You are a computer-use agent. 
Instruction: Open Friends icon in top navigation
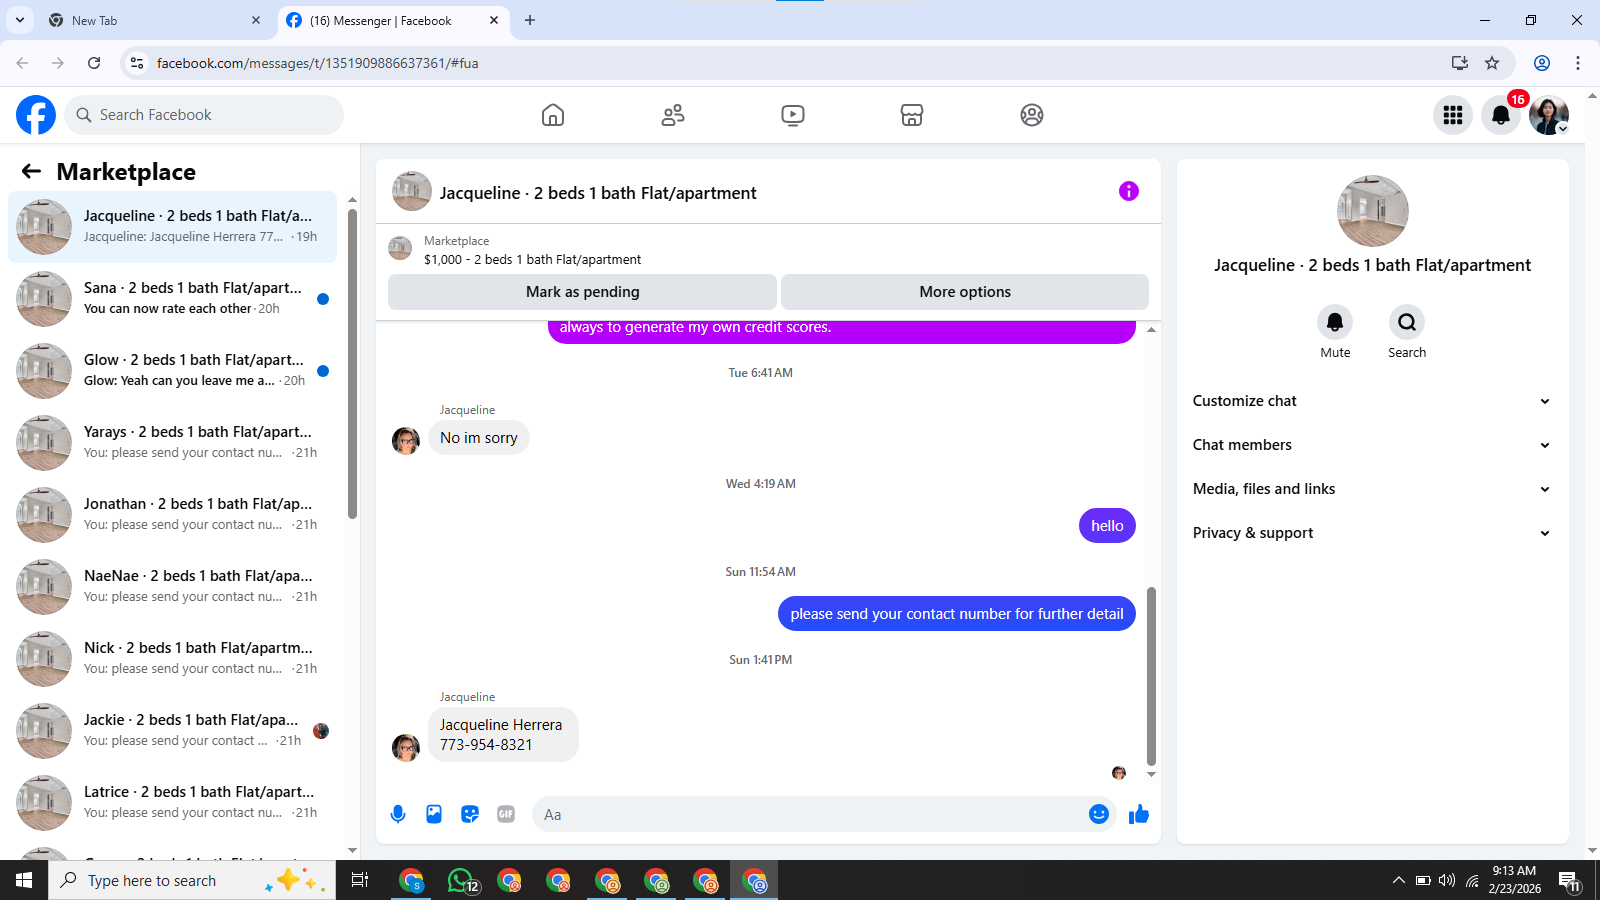click(x=673, y=115)
